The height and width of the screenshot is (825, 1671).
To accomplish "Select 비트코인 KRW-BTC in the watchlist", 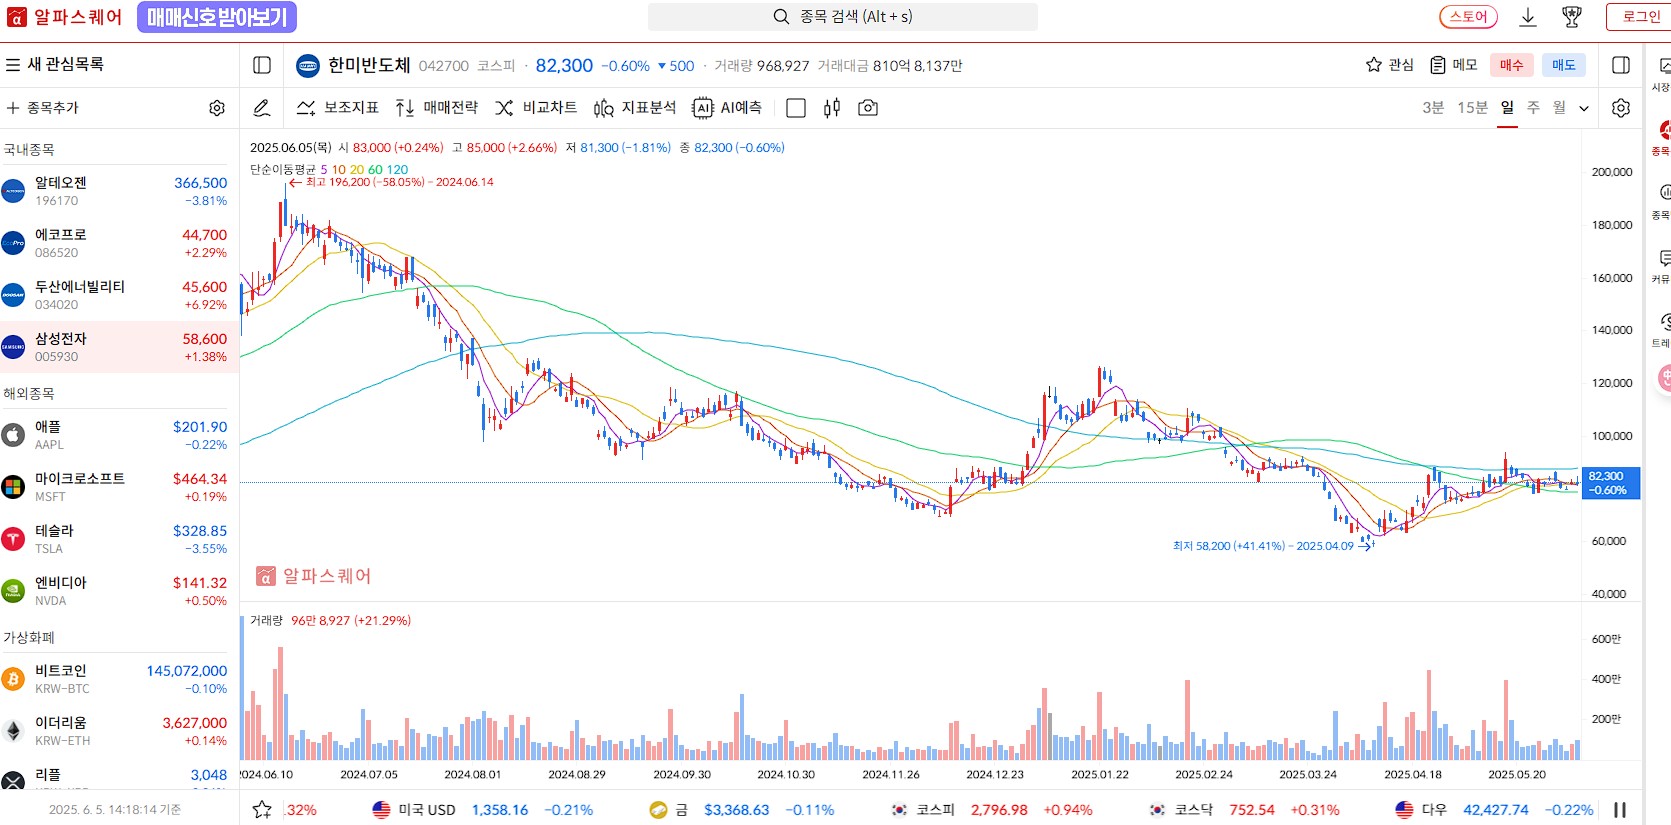I will [118, 679].
